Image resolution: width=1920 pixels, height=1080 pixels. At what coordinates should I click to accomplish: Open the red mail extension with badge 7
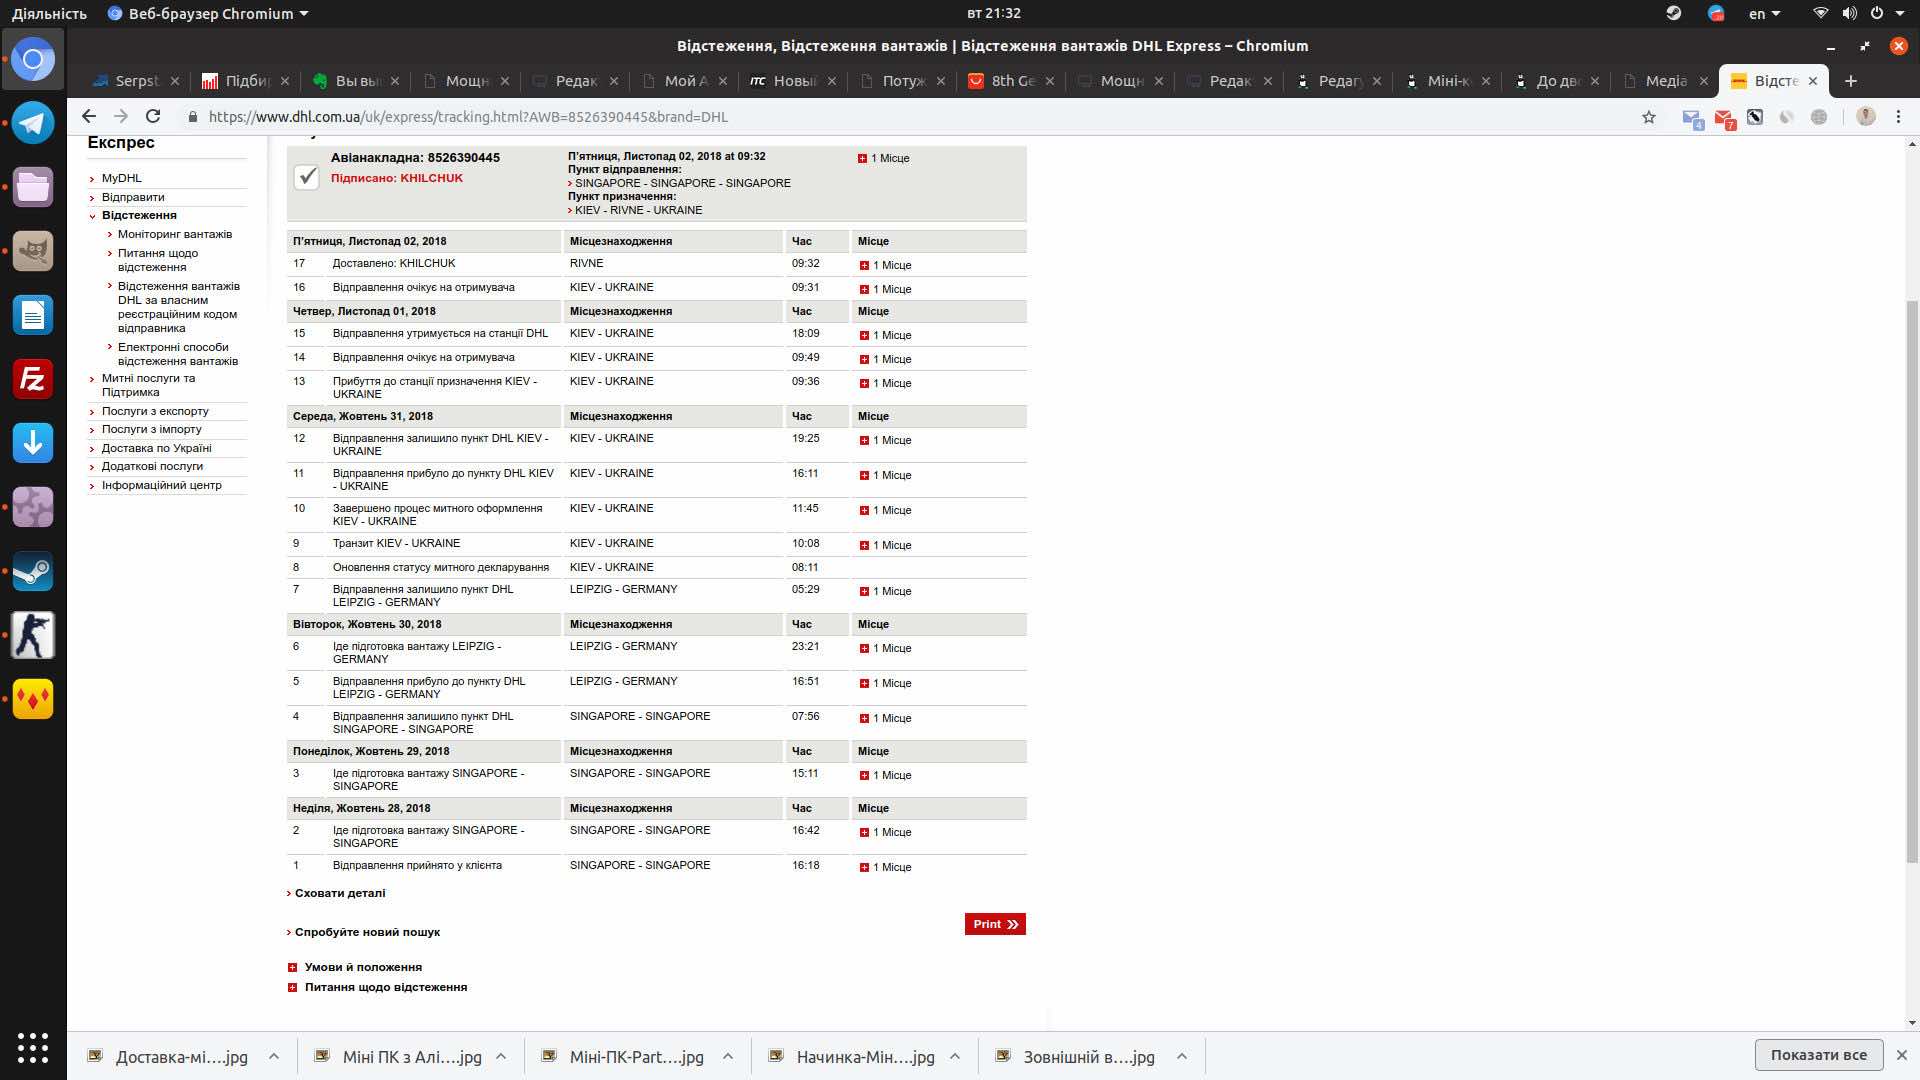[1724, 118]
